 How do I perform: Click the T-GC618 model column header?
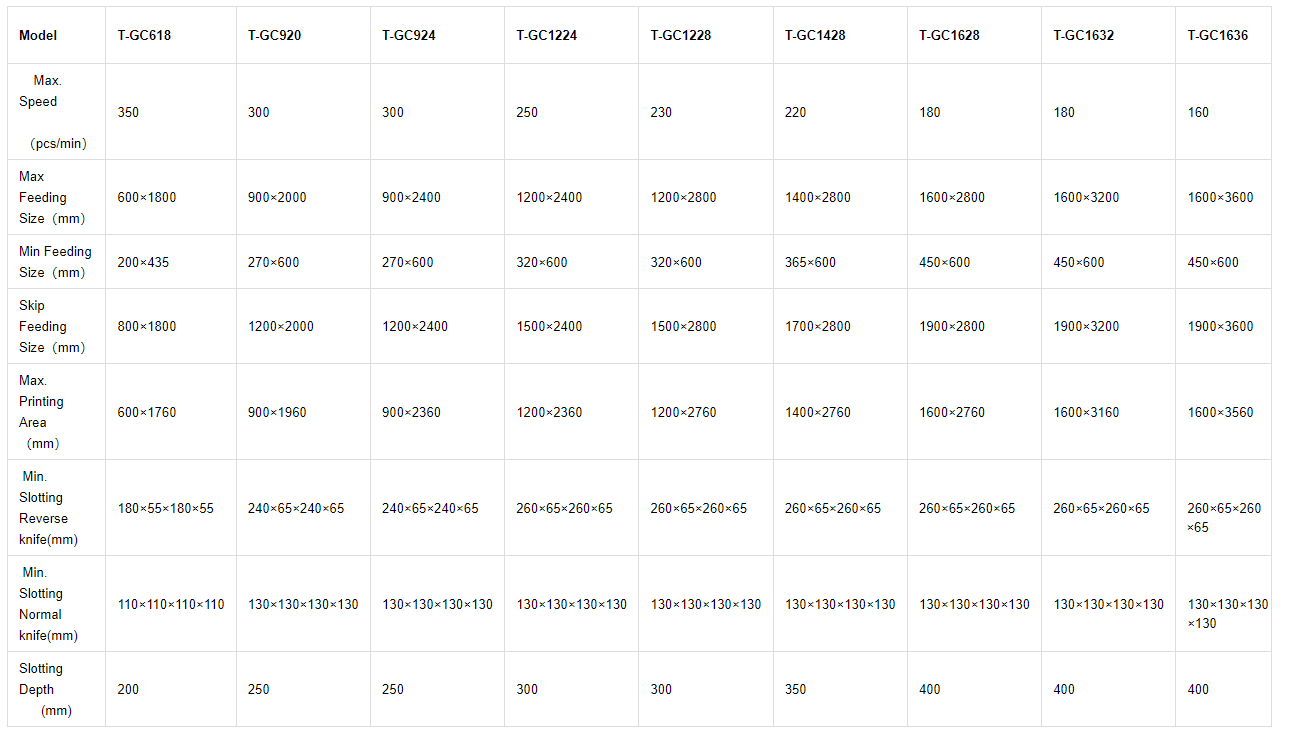tap(144, 35)
